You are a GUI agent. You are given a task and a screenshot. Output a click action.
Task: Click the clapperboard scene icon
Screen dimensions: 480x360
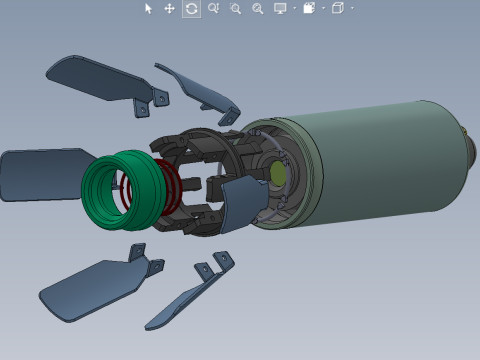coord(309,8)
